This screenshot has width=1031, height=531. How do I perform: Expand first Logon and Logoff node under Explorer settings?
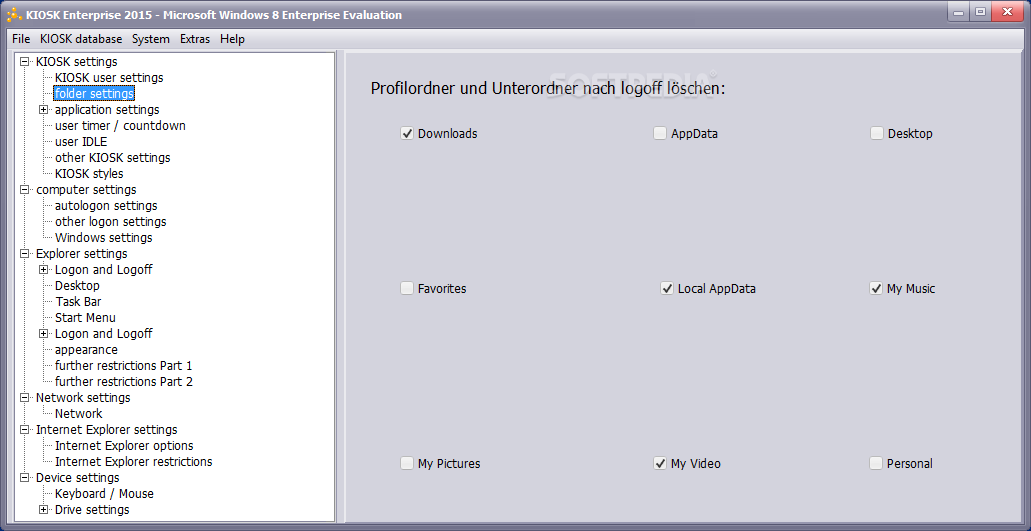pyautogui.click(x=44, y=269)
